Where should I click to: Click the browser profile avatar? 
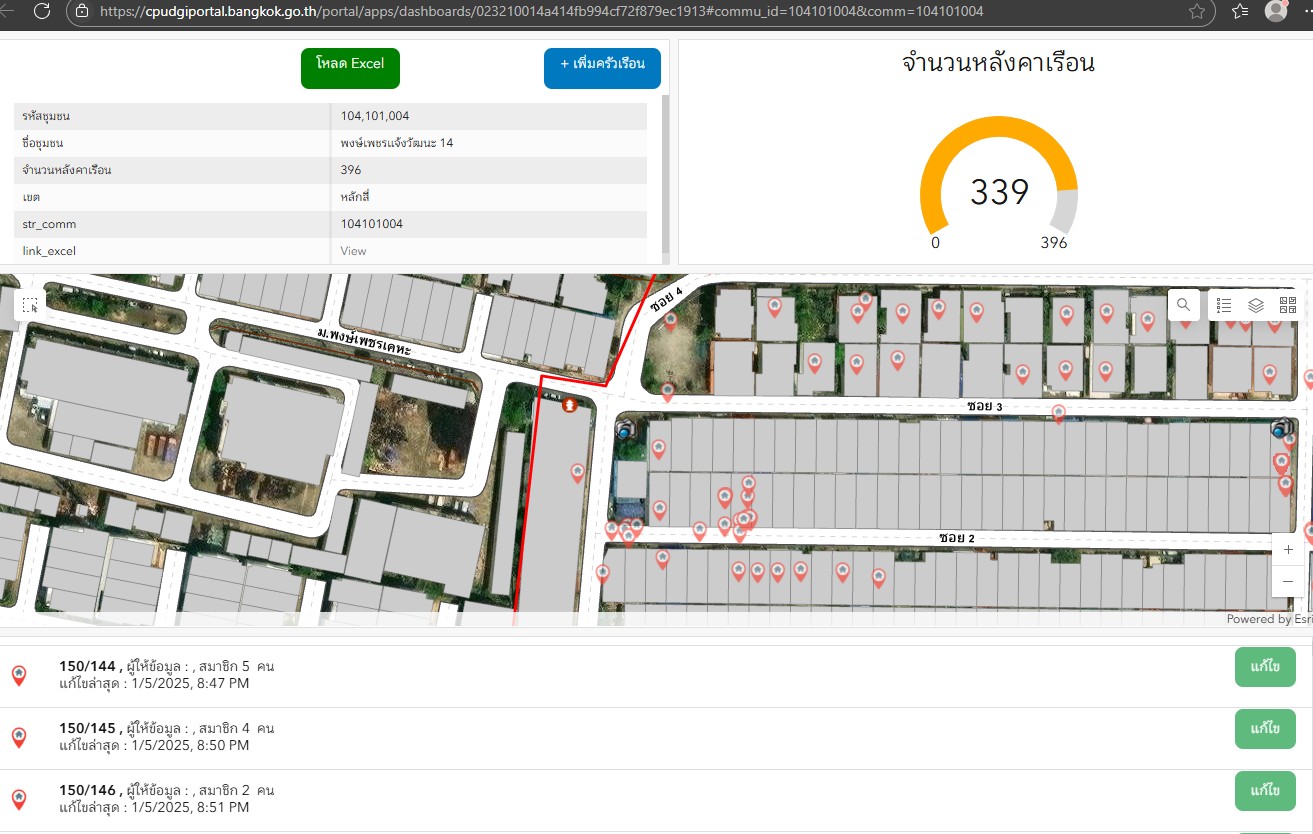pos(1276,11)
